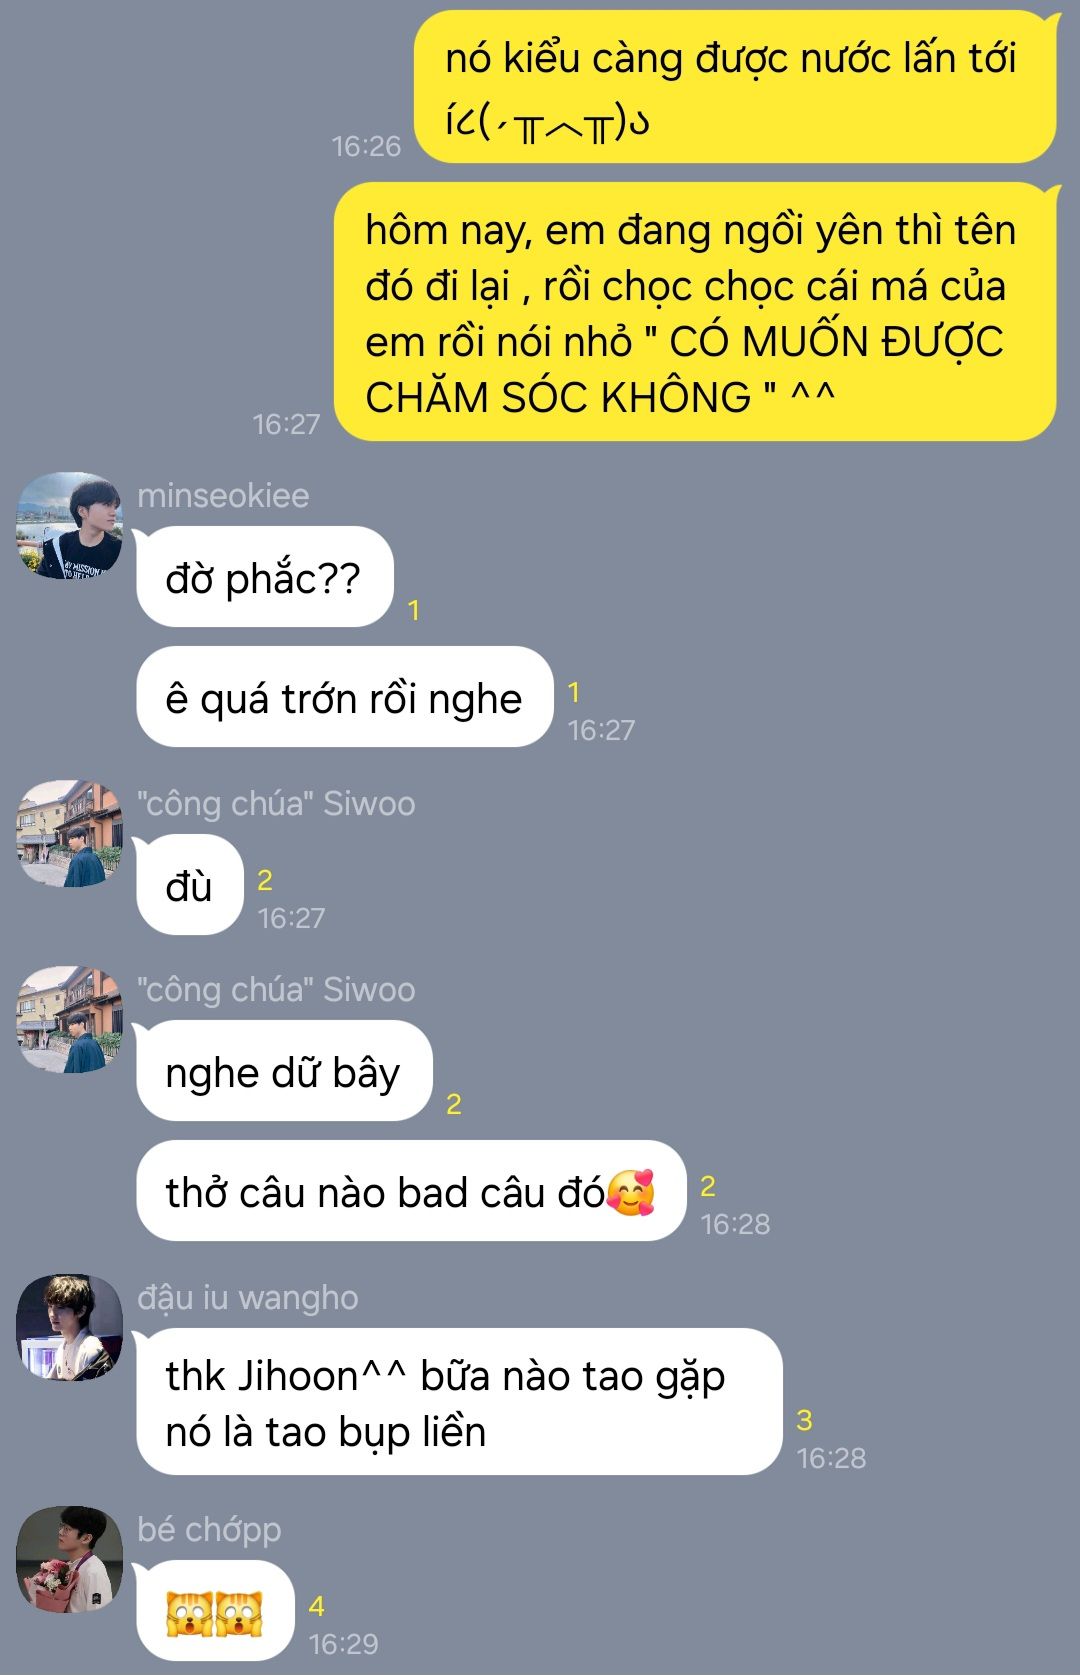
Task: Select yellow 'nó kiểu càng được nước' bubble
Action: pyautogui.click(x=735, y=86)
